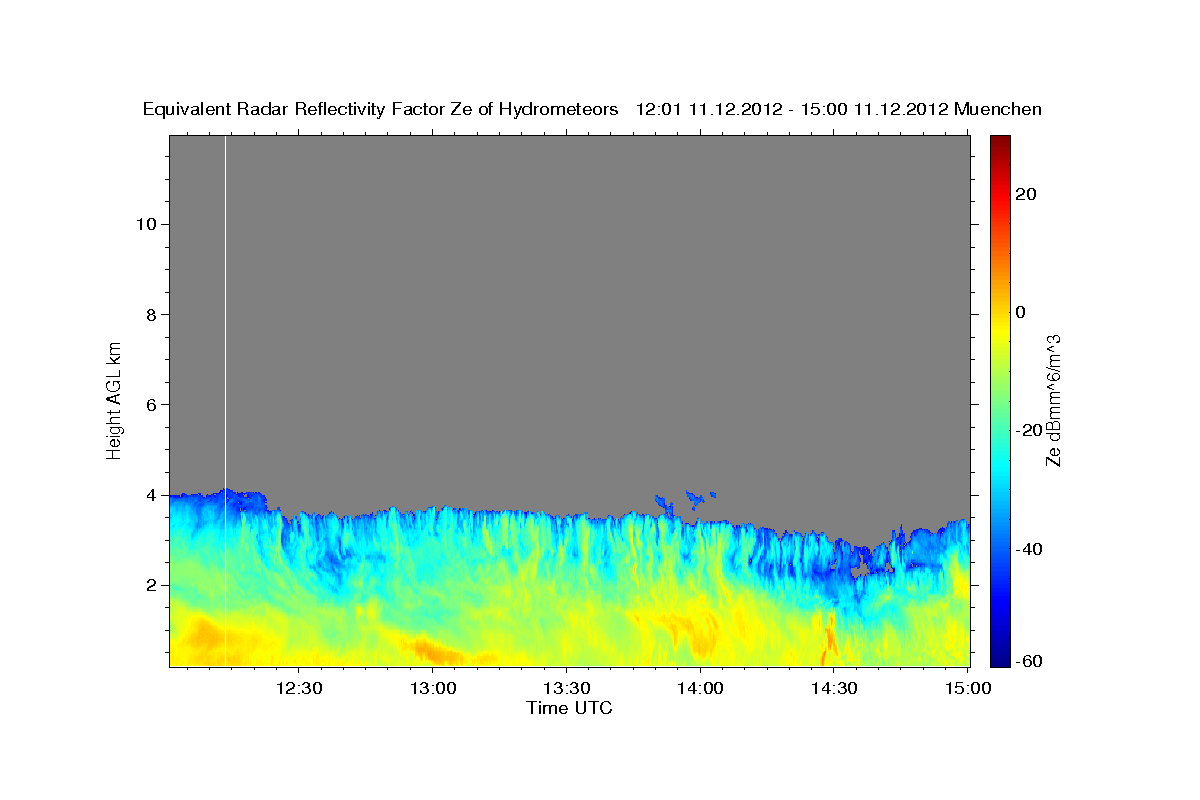
Task: Click the colorbar label '-40'
Action: click(1031, 549)
